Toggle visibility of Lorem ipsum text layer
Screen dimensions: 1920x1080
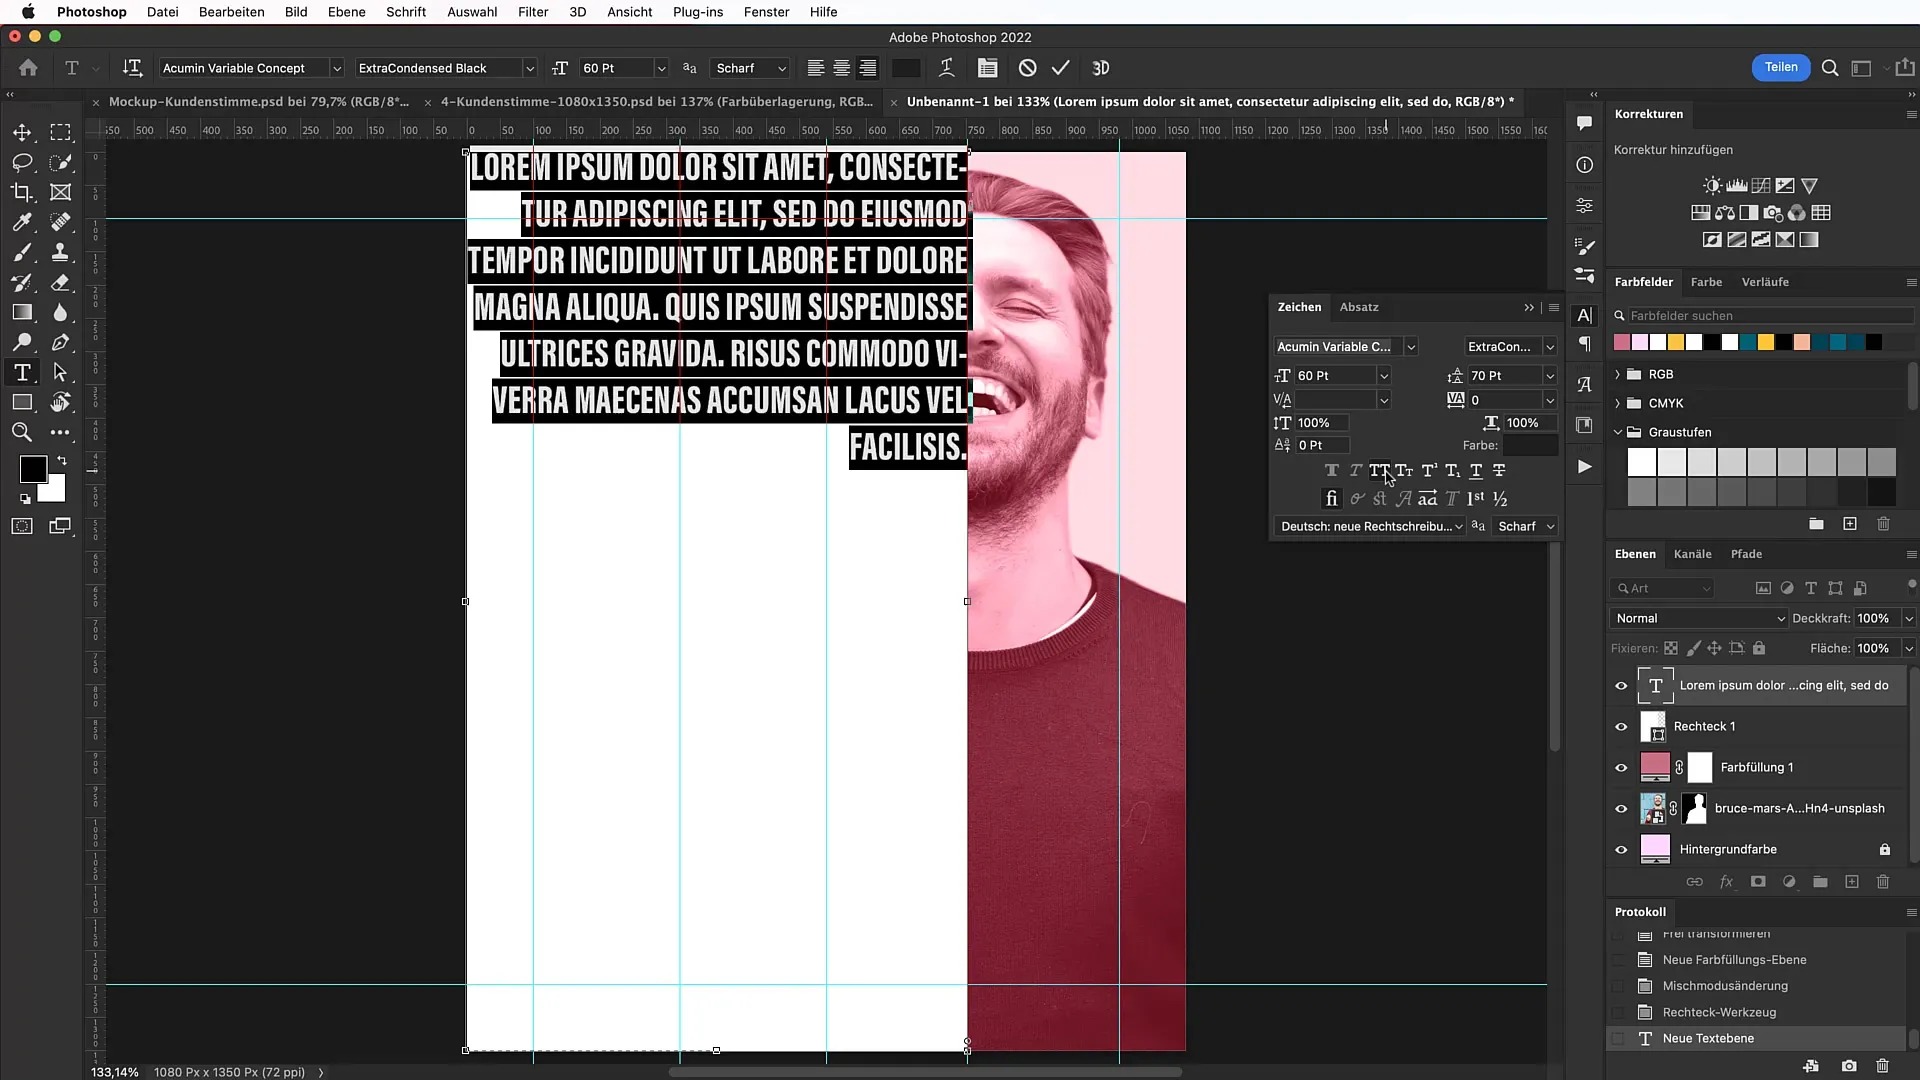tap(1621, 684)
